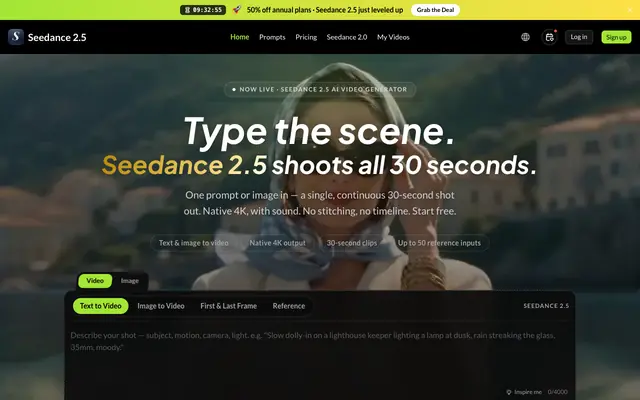Click the Text & image to video chip
Image resolution: width=640 pixels, height=400 pixels.
[x=193, y=243]
